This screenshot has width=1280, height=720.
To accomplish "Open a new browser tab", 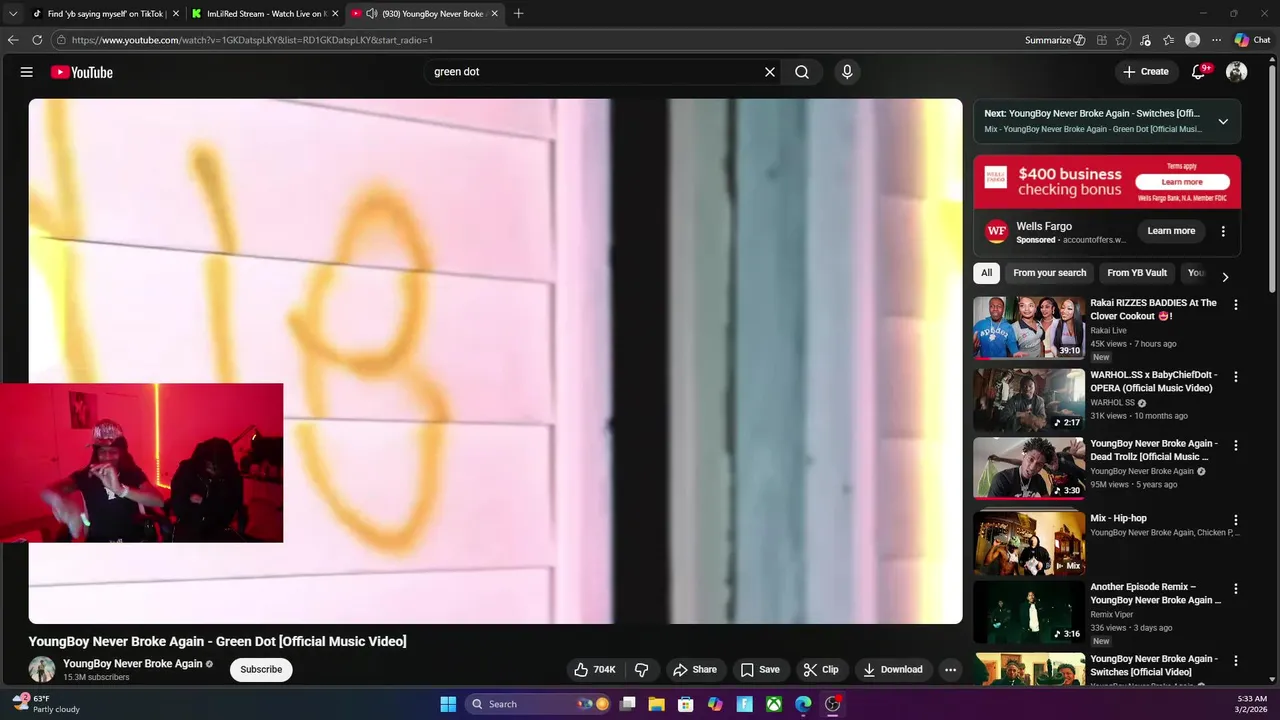I will [518, 14].
